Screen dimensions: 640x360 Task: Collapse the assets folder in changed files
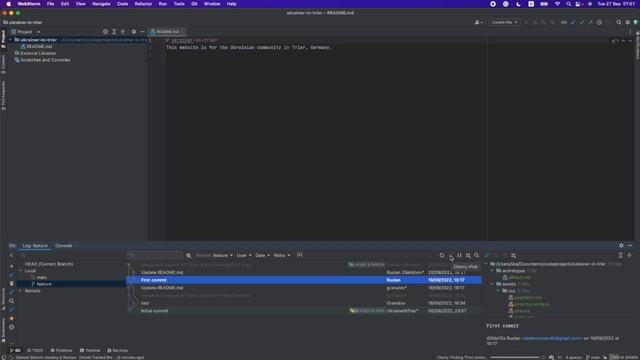click(x=492, y=284)
